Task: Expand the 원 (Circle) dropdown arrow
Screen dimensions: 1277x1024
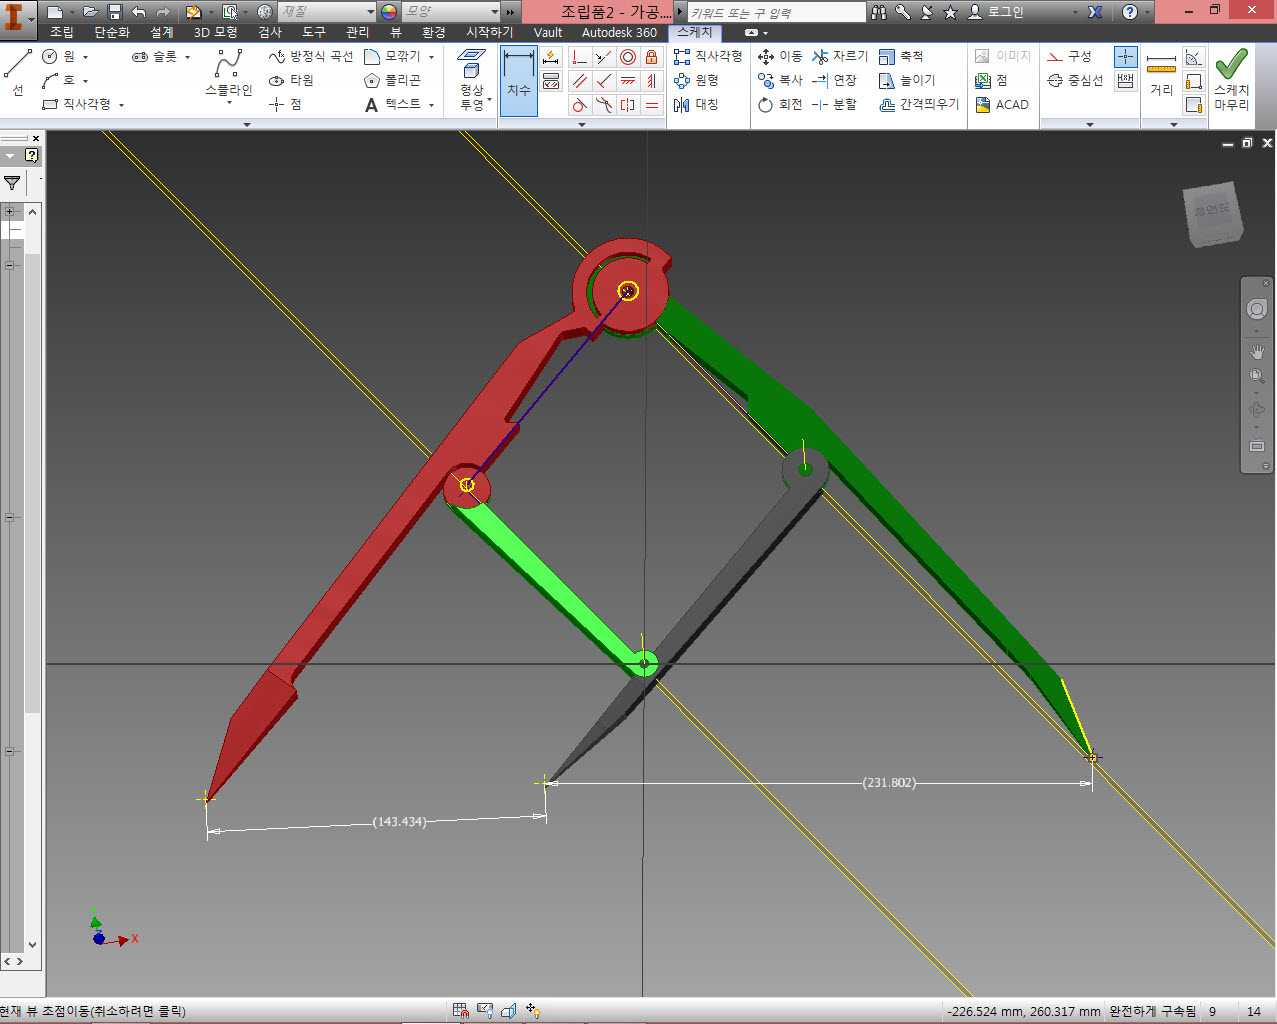Action: [85, 57]
